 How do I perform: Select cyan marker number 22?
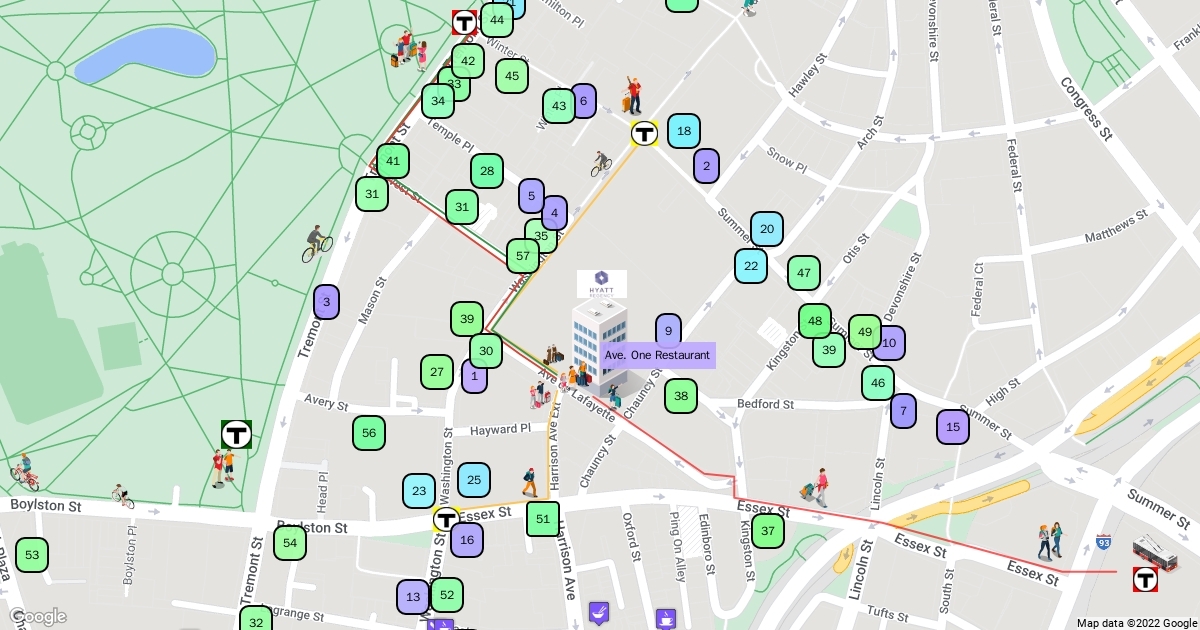(x=751, y=266)
